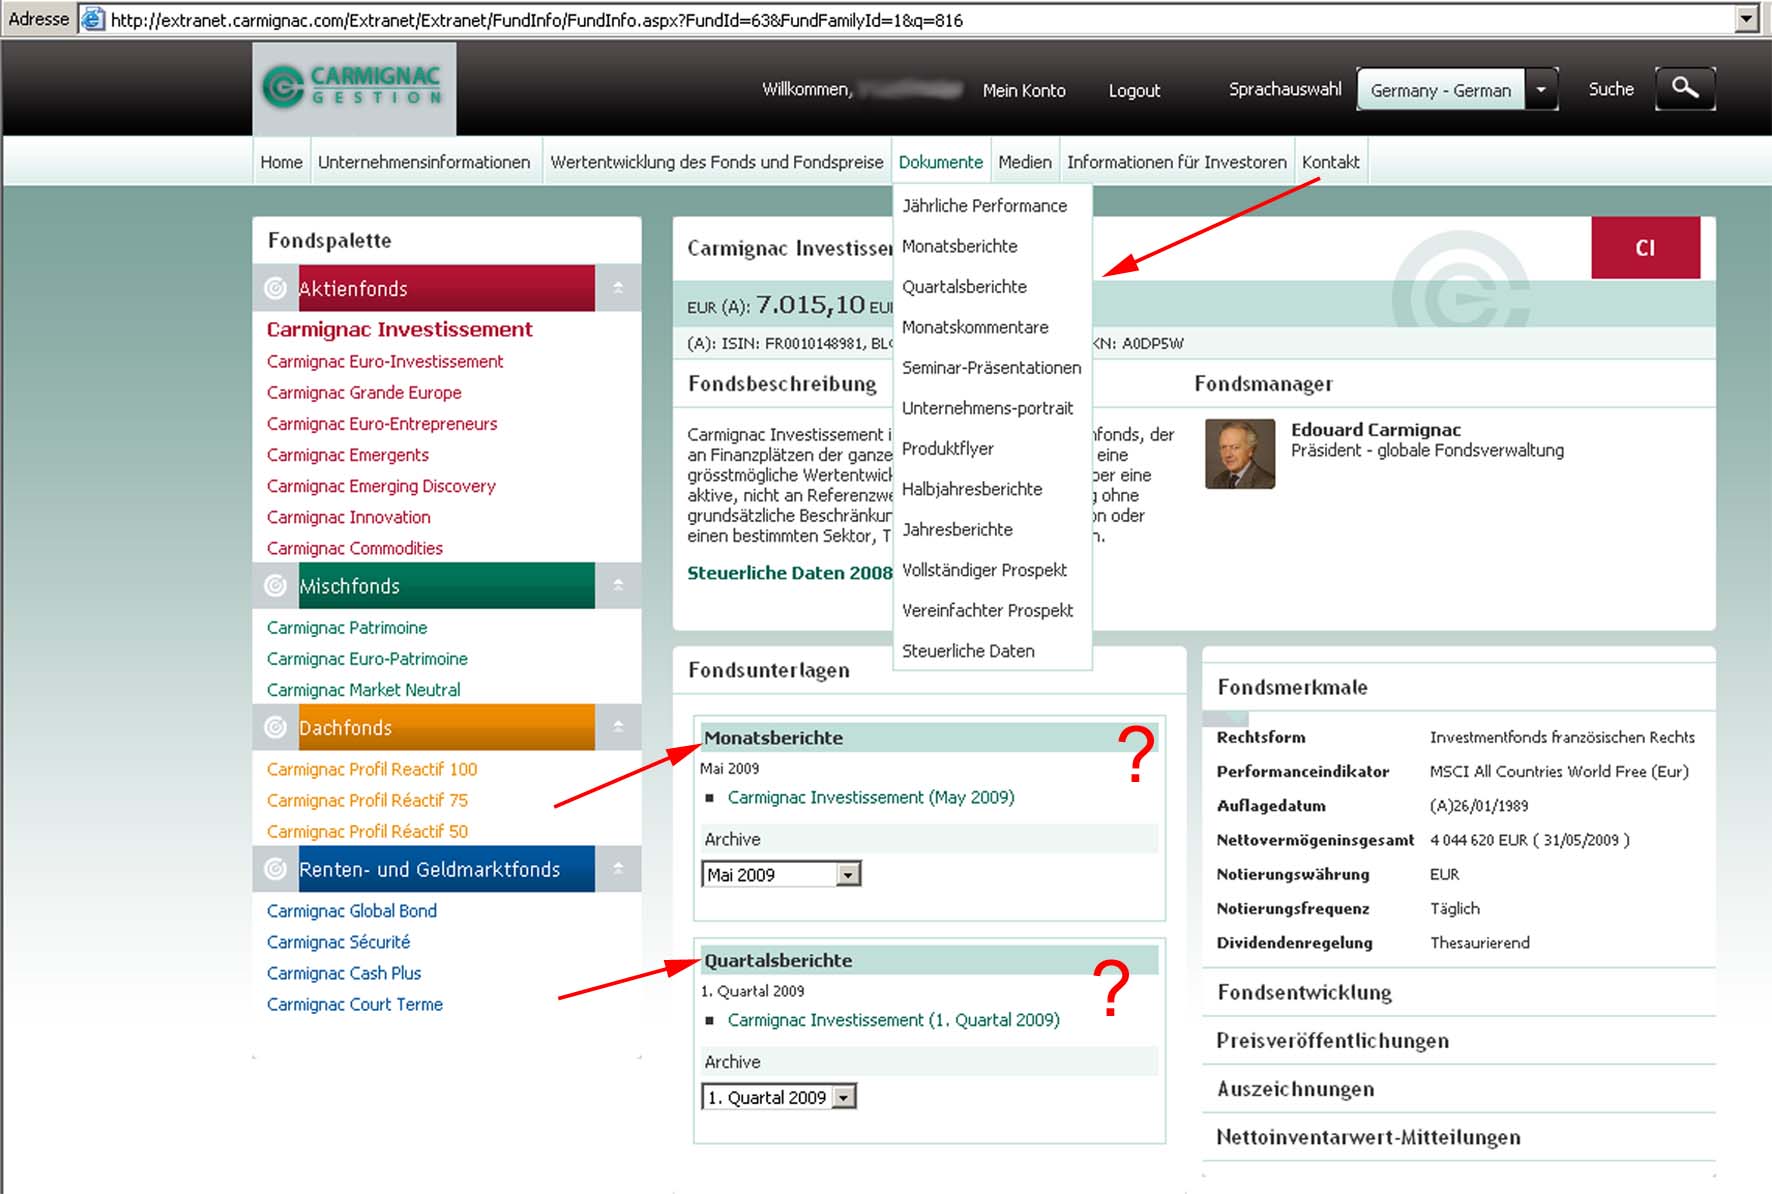Screen dimensions: 1772x1194
Task: Select Vollständiger Prospekt from the menu
Action: (985, 570)
